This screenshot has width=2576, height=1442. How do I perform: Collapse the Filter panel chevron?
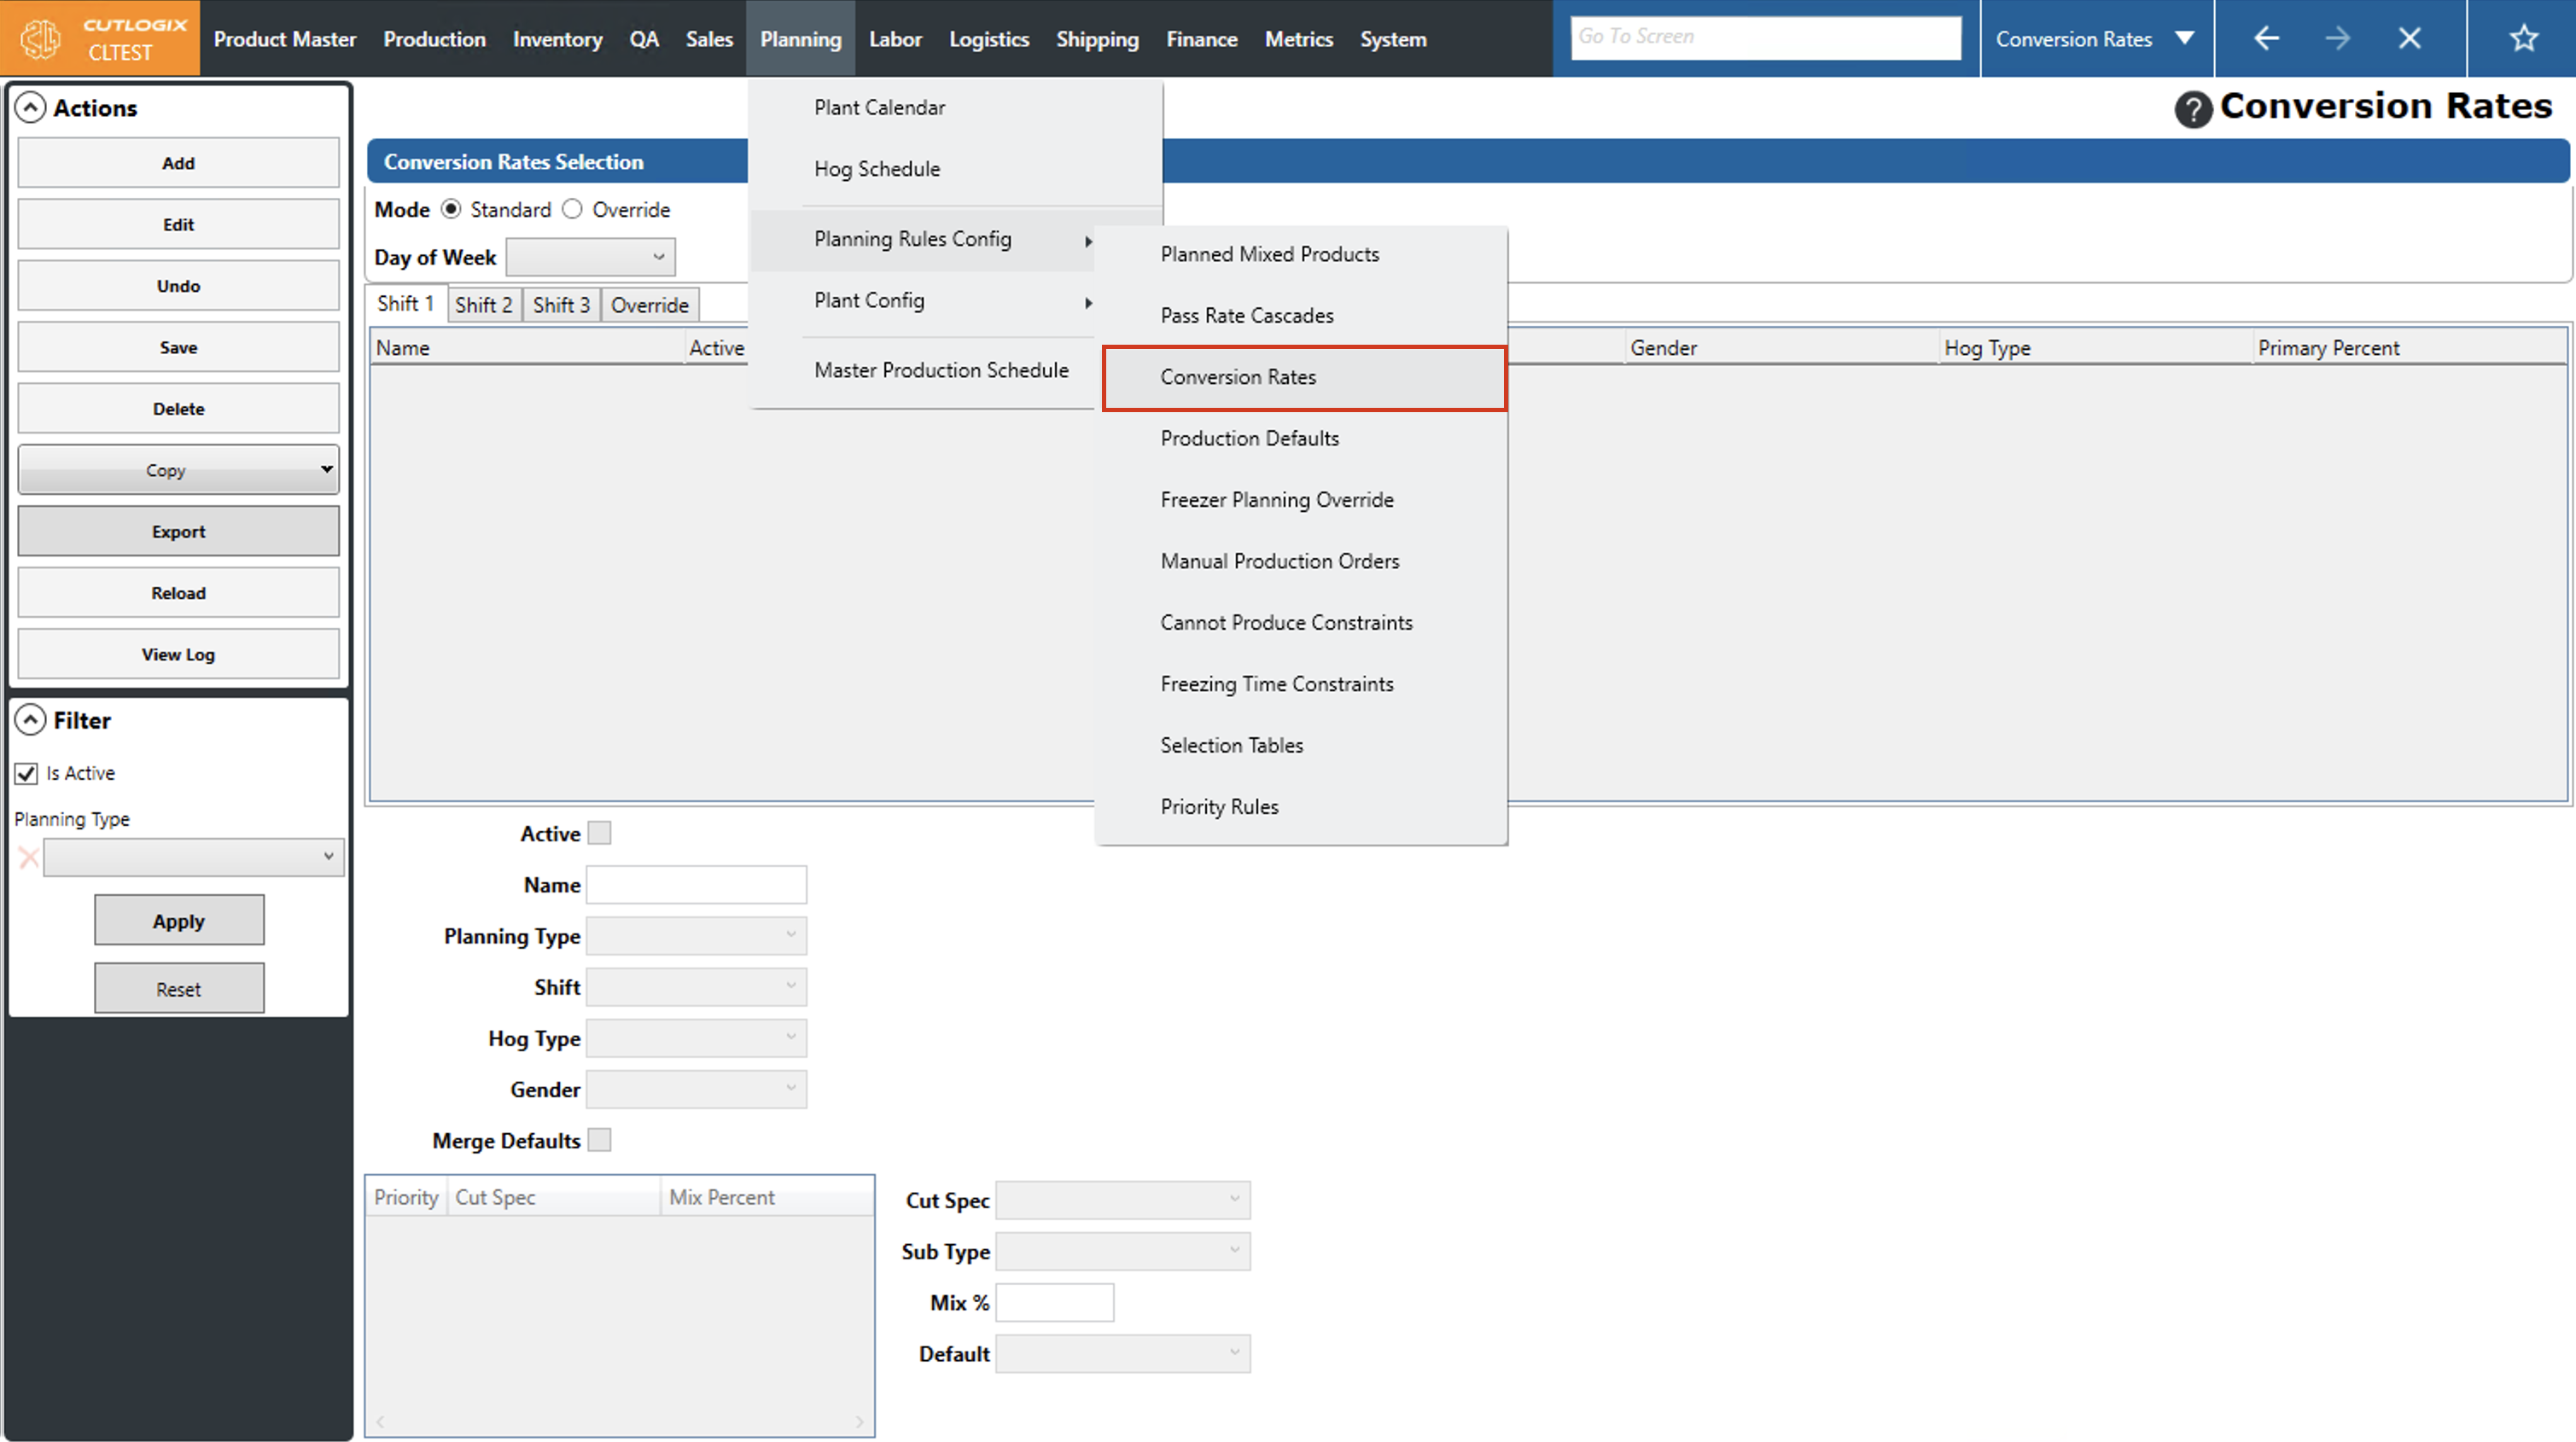[31, 720]
